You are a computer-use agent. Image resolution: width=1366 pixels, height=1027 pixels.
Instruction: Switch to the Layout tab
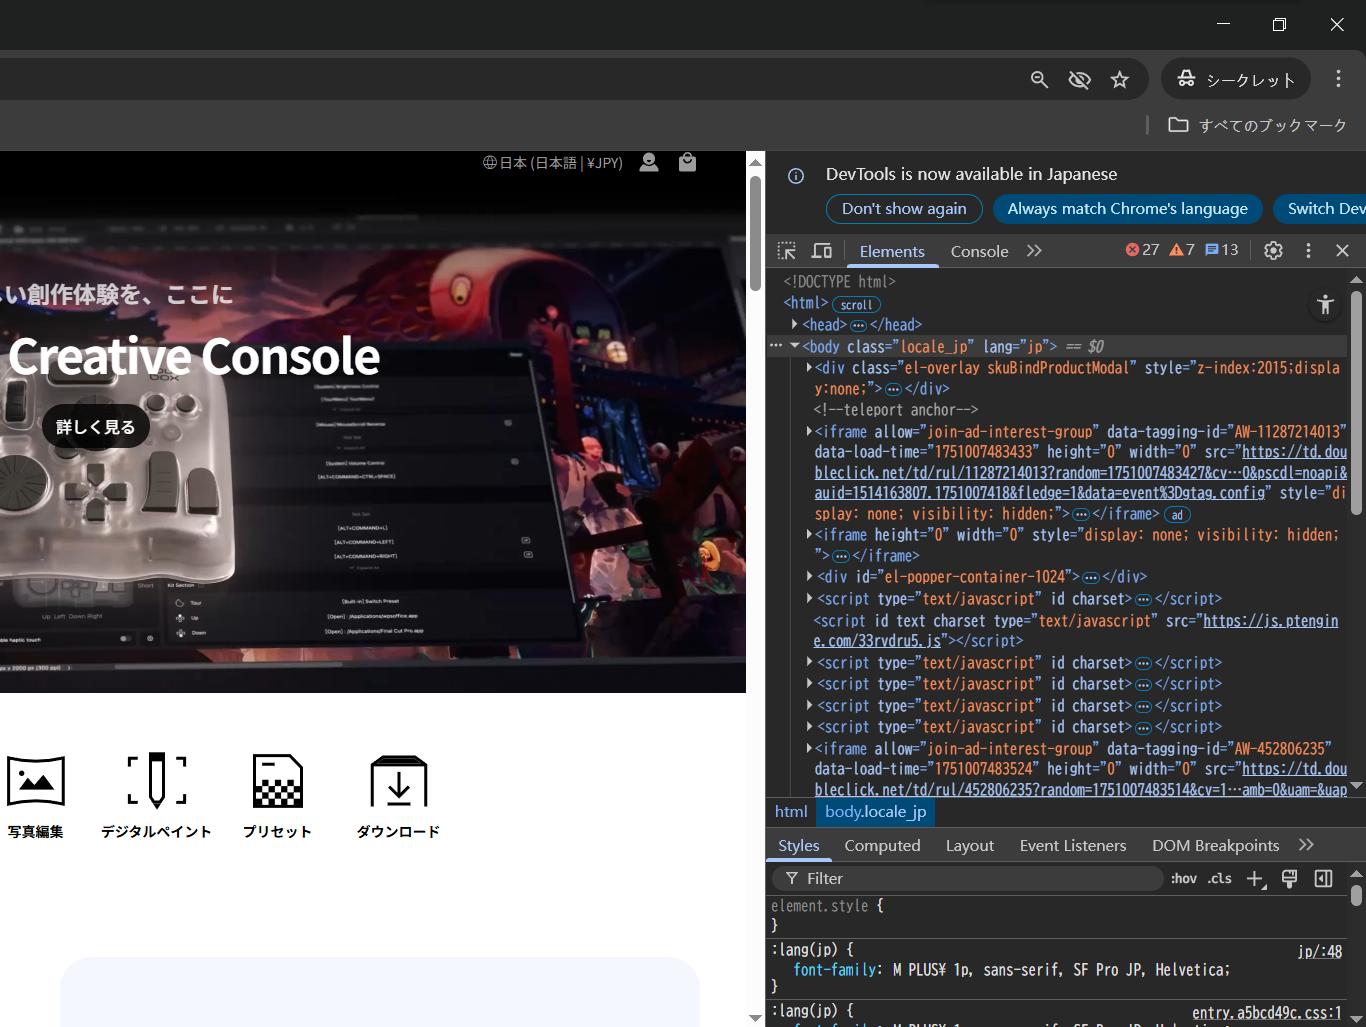point(970,845)
